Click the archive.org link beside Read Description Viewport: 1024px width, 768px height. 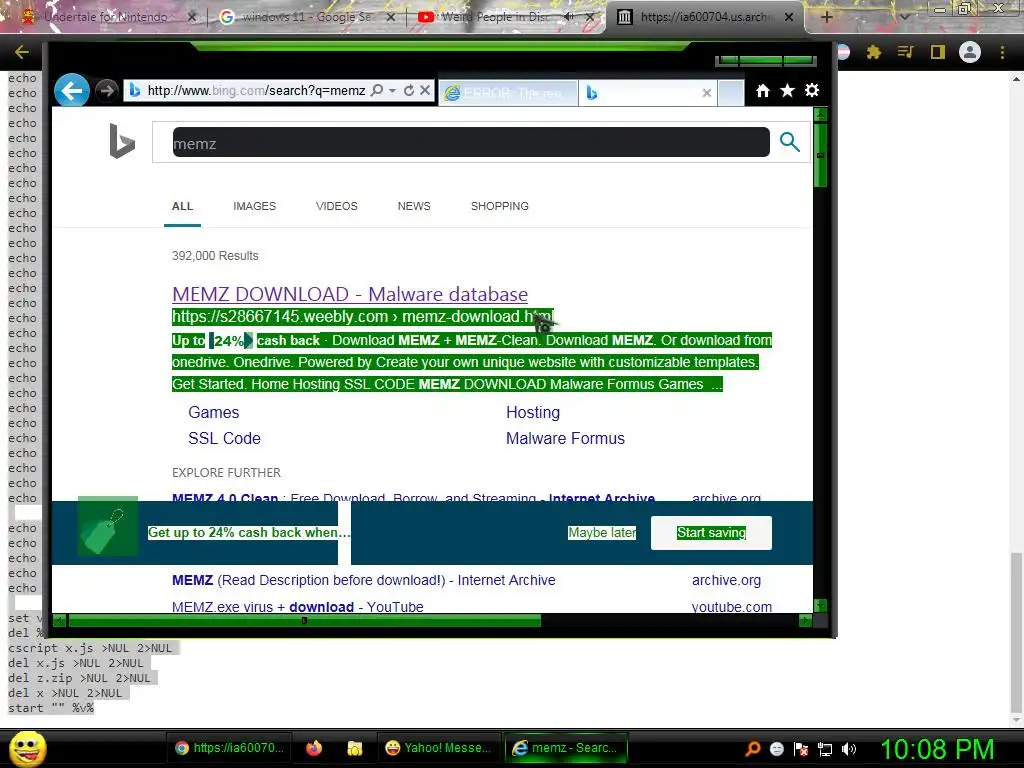point(726,580)
